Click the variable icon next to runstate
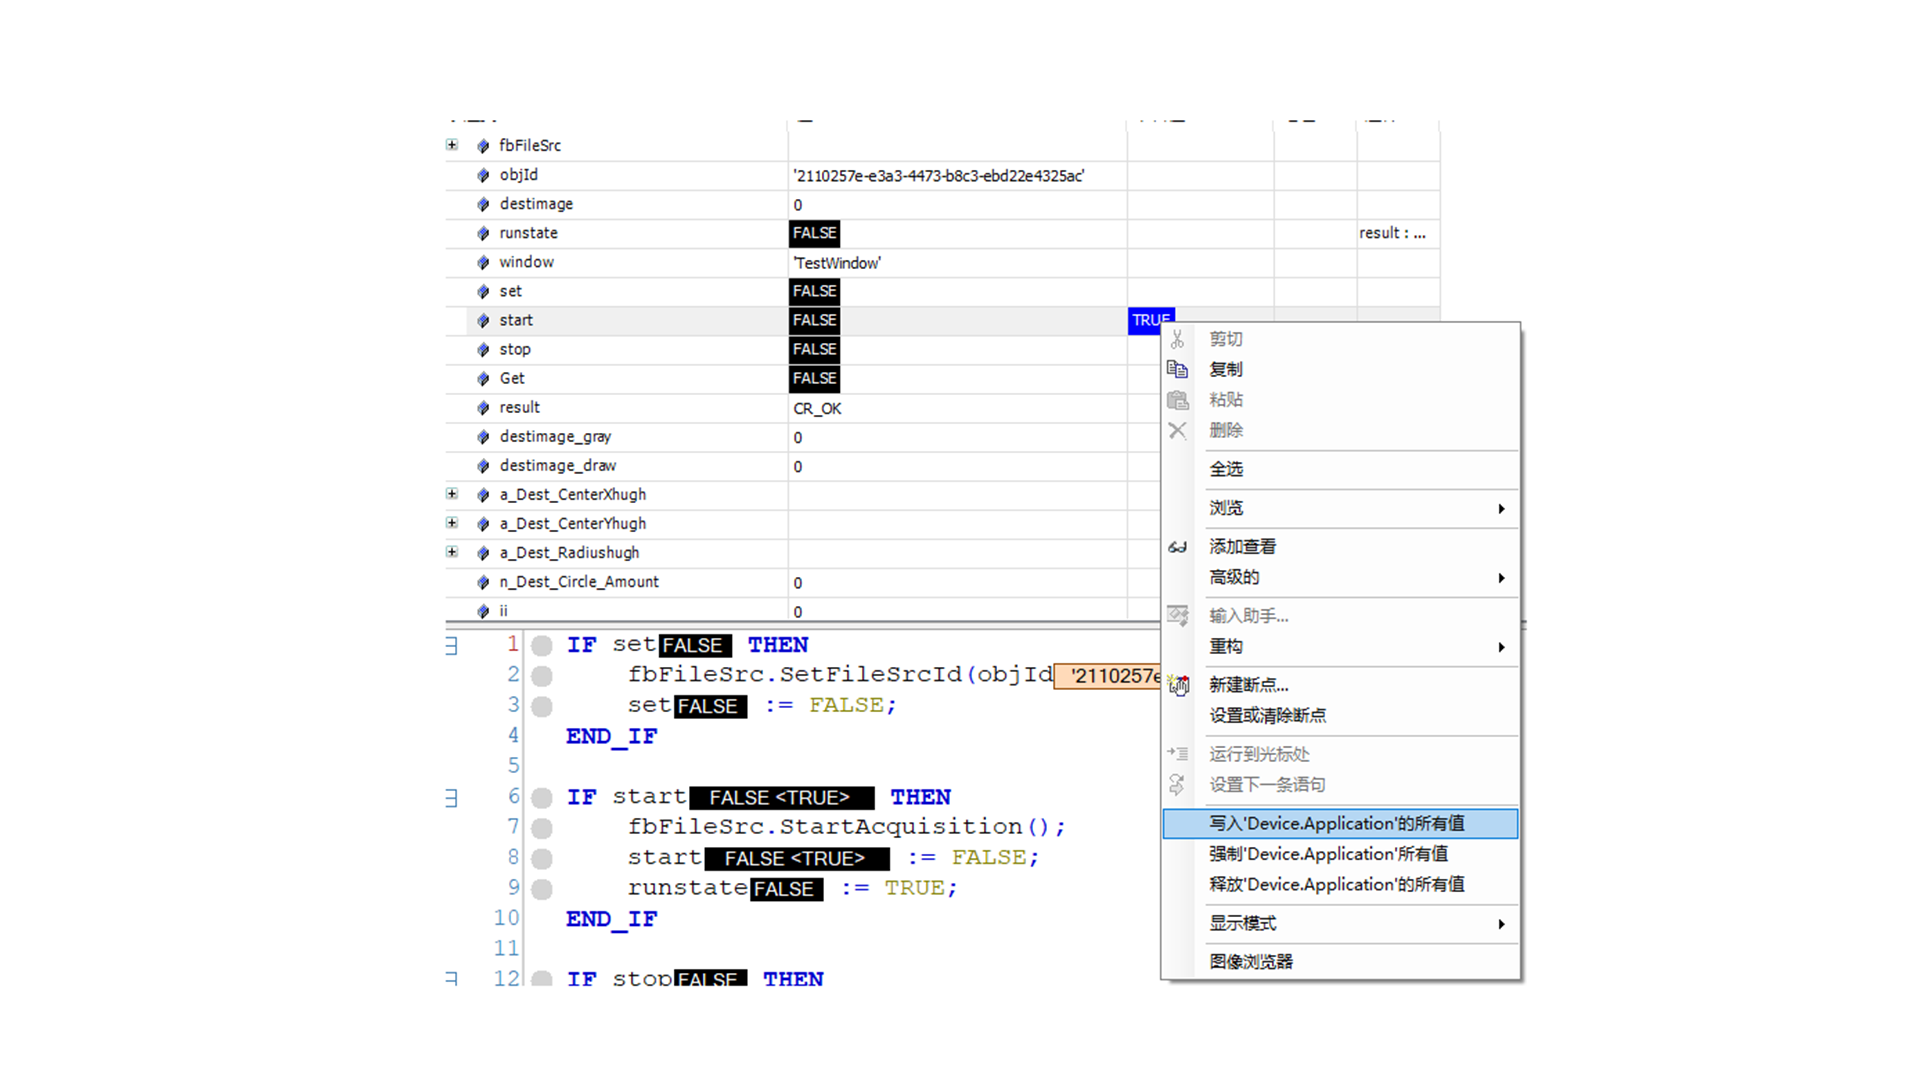The height and width of the screenshot is (1080, 1920). click(483, 233)
